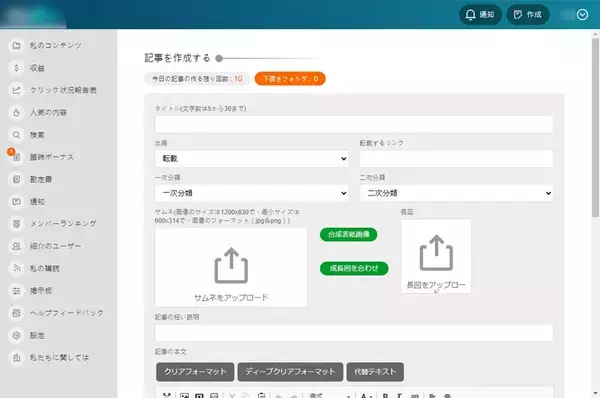Click the 長図をアップロード upload area

(436, 256)
